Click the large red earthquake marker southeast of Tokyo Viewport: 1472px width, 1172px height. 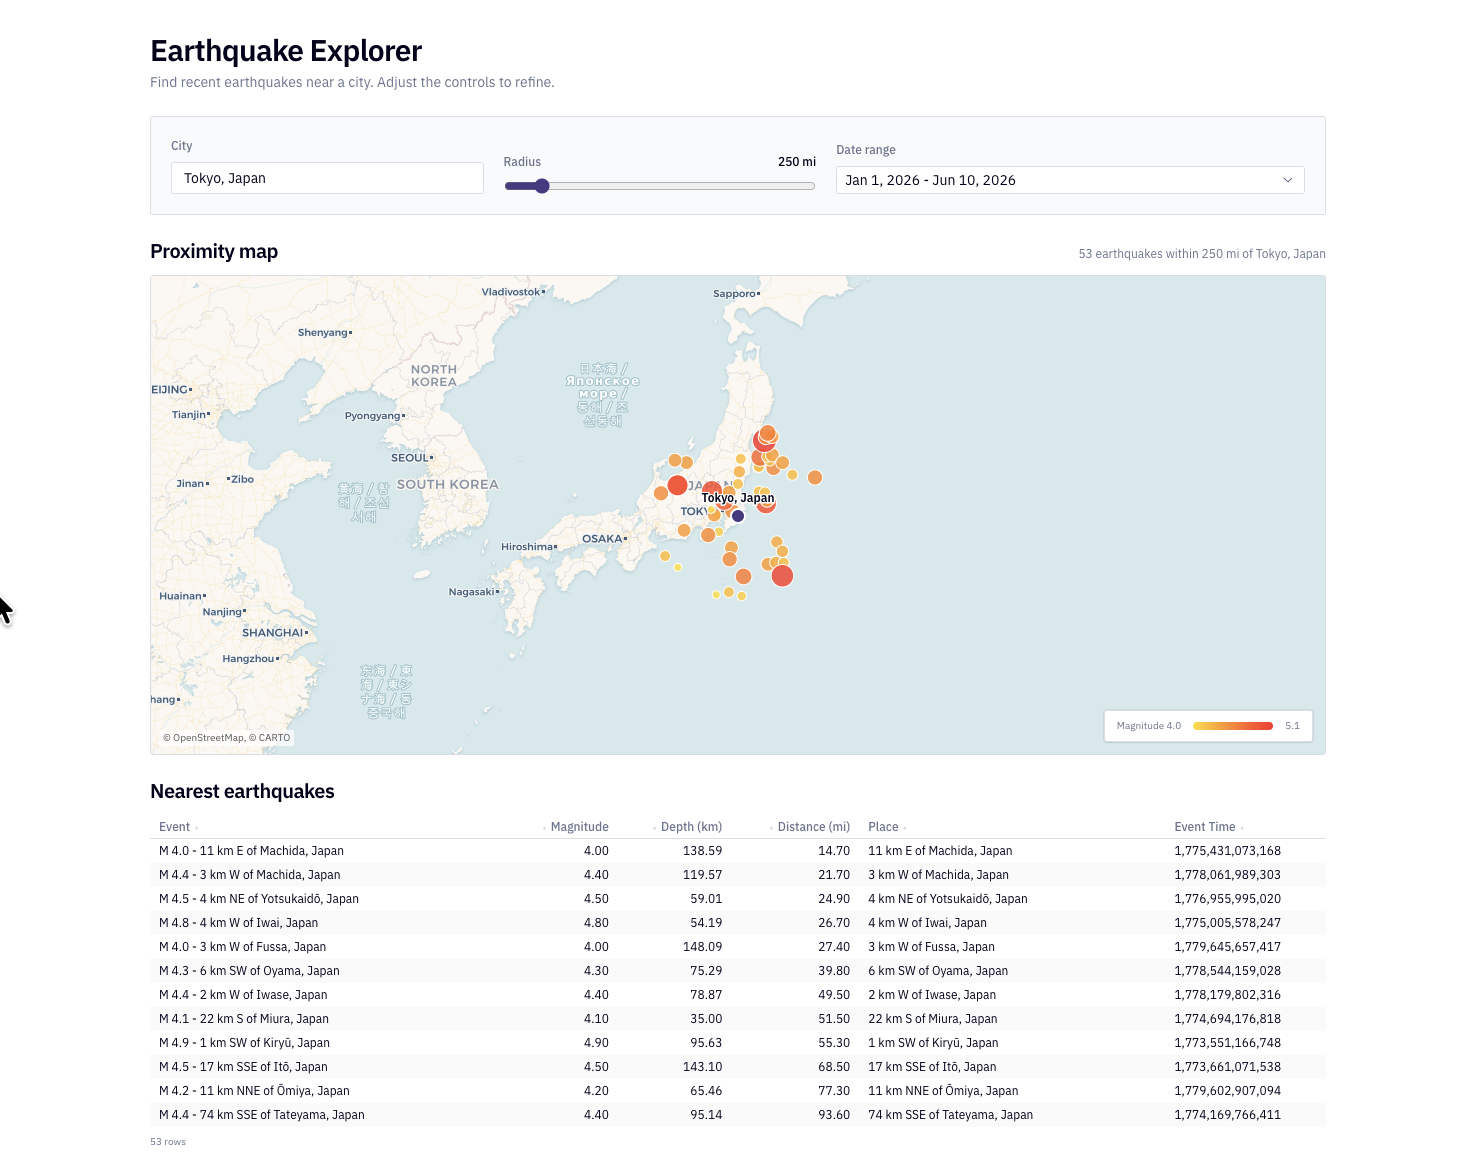point(783,576)
